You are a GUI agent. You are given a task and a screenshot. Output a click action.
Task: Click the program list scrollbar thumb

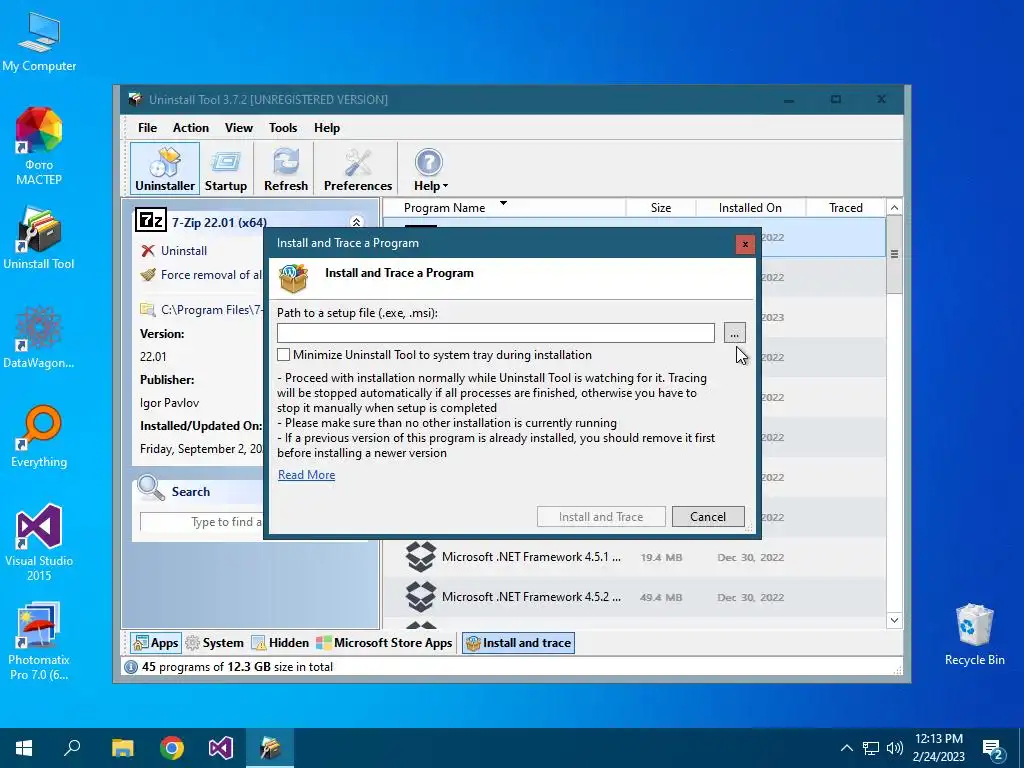pos(894,255)
